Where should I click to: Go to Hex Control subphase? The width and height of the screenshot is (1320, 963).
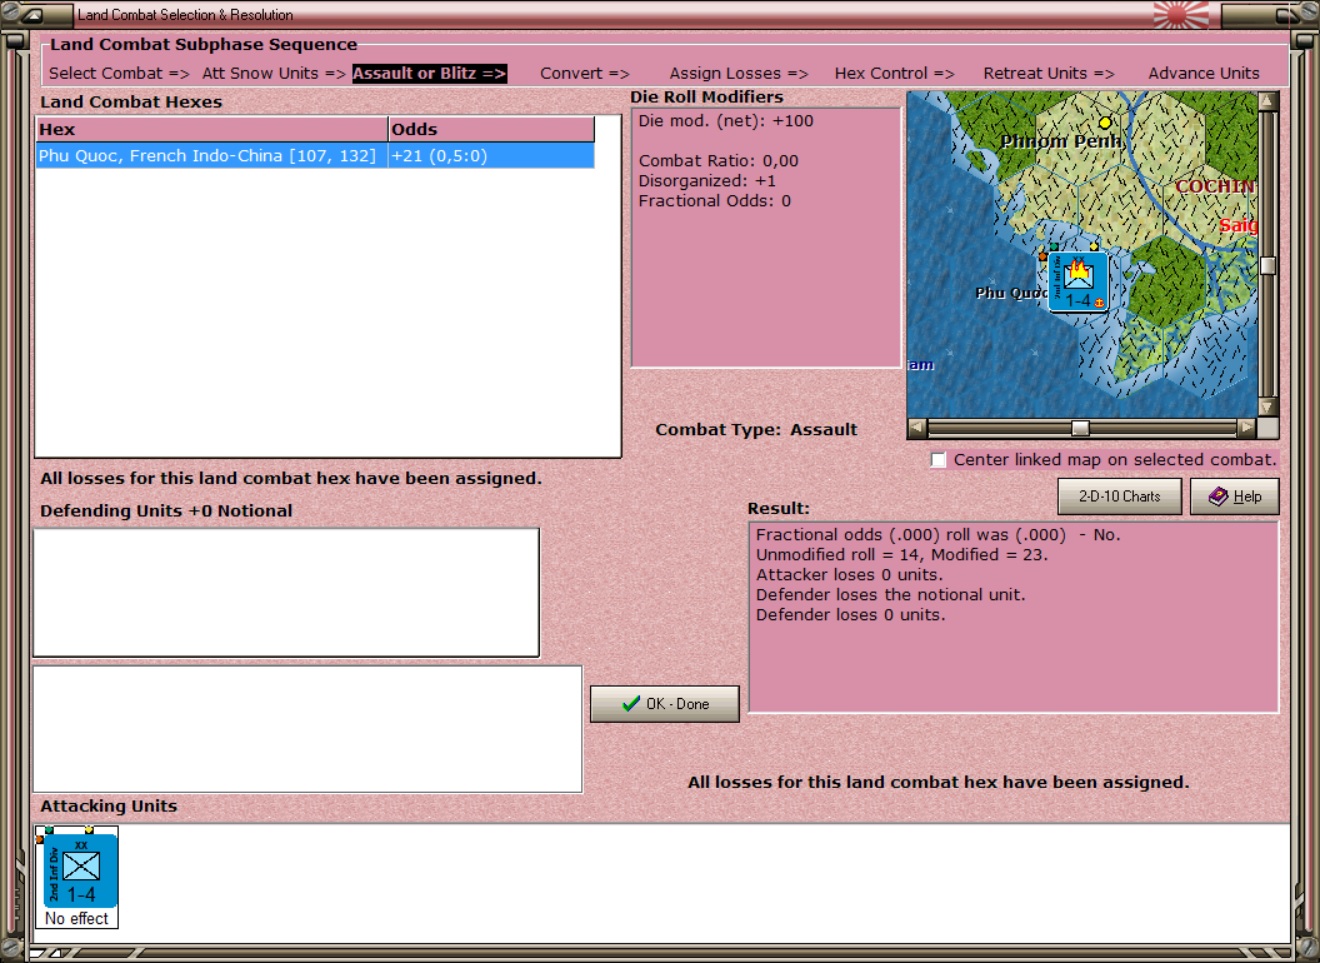click(x=894, y=73)
